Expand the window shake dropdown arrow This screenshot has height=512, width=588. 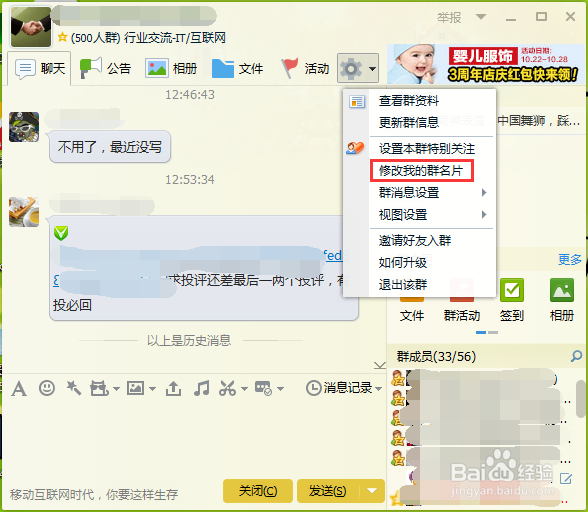[116, 389]
